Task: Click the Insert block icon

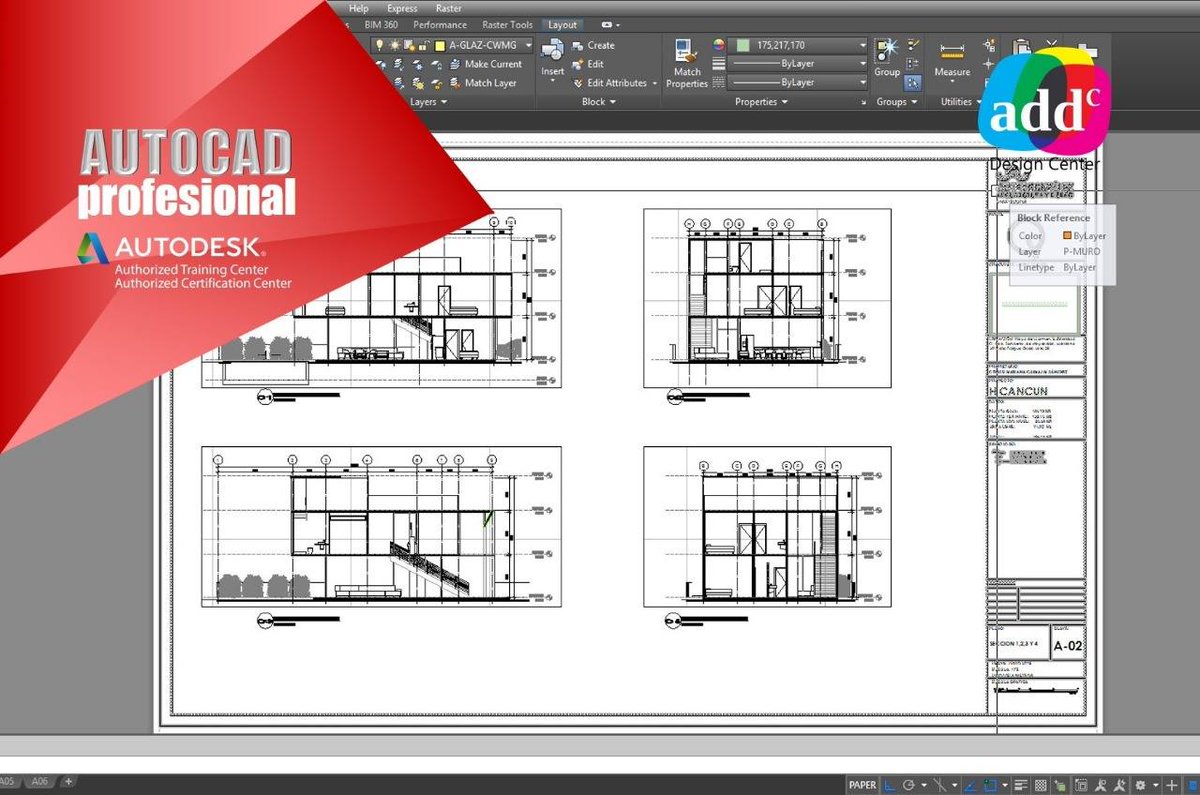Action: click(x=552, y=48)
